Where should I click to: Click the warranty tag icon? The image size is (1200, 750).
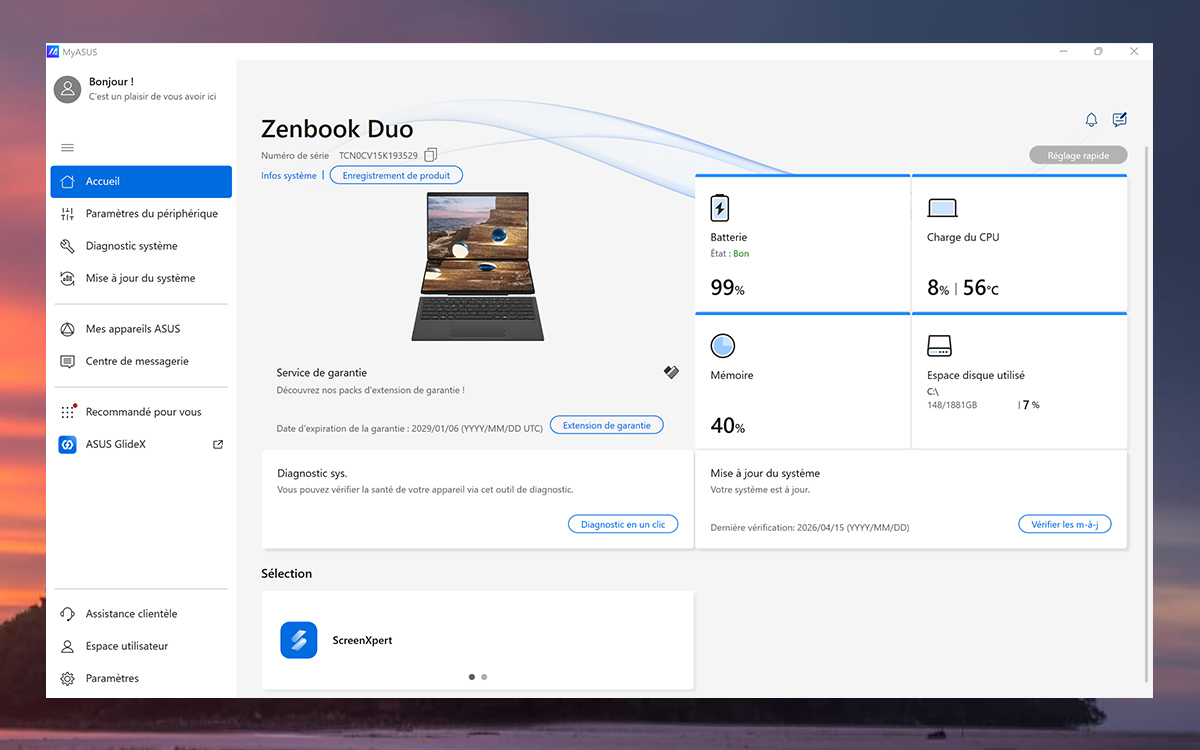[x=671, y=372]
